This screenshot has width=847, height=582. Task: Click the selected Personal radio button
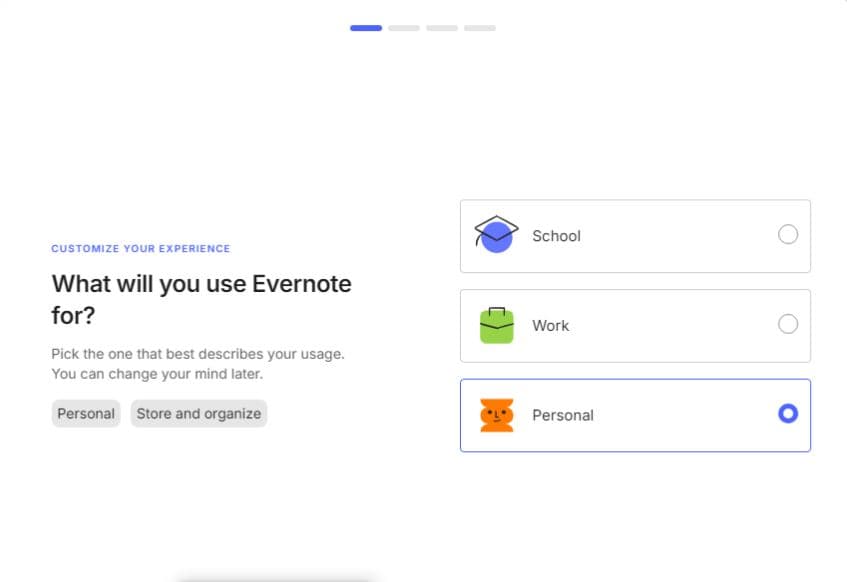click(x=788, y=413)
